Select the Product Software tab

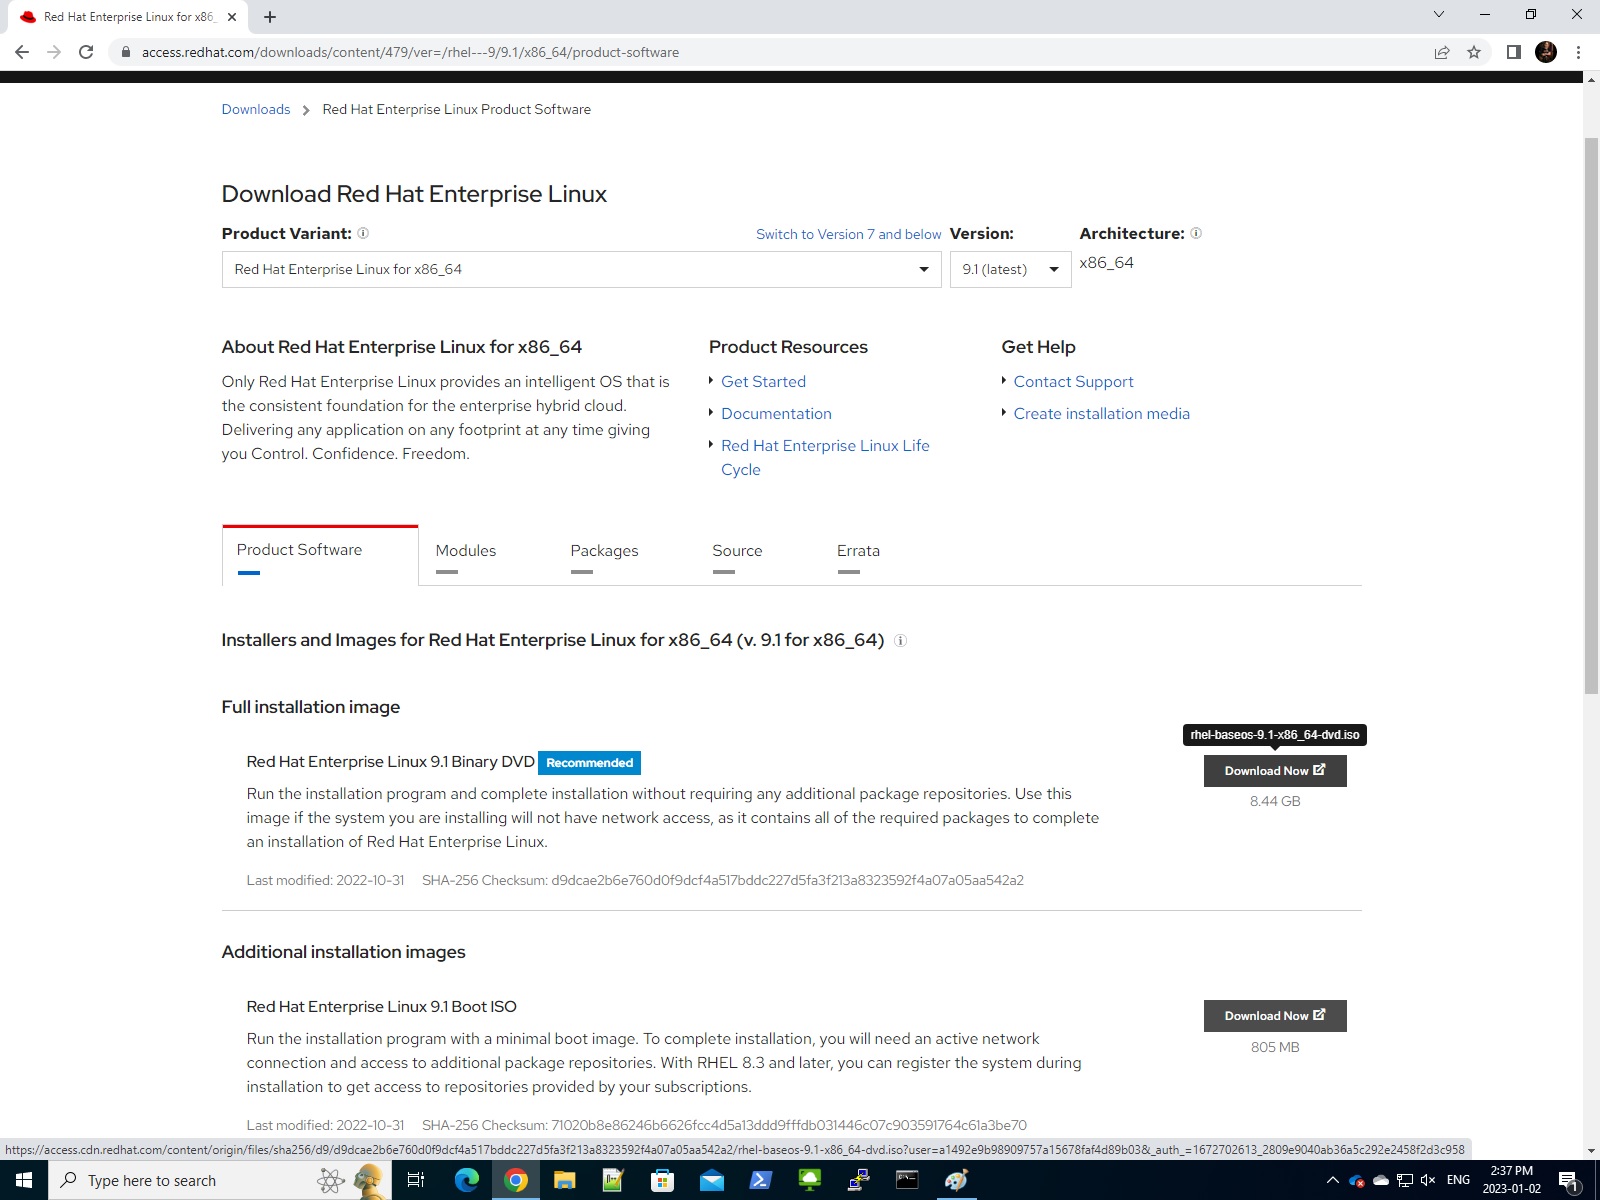[x=320, y=555]
